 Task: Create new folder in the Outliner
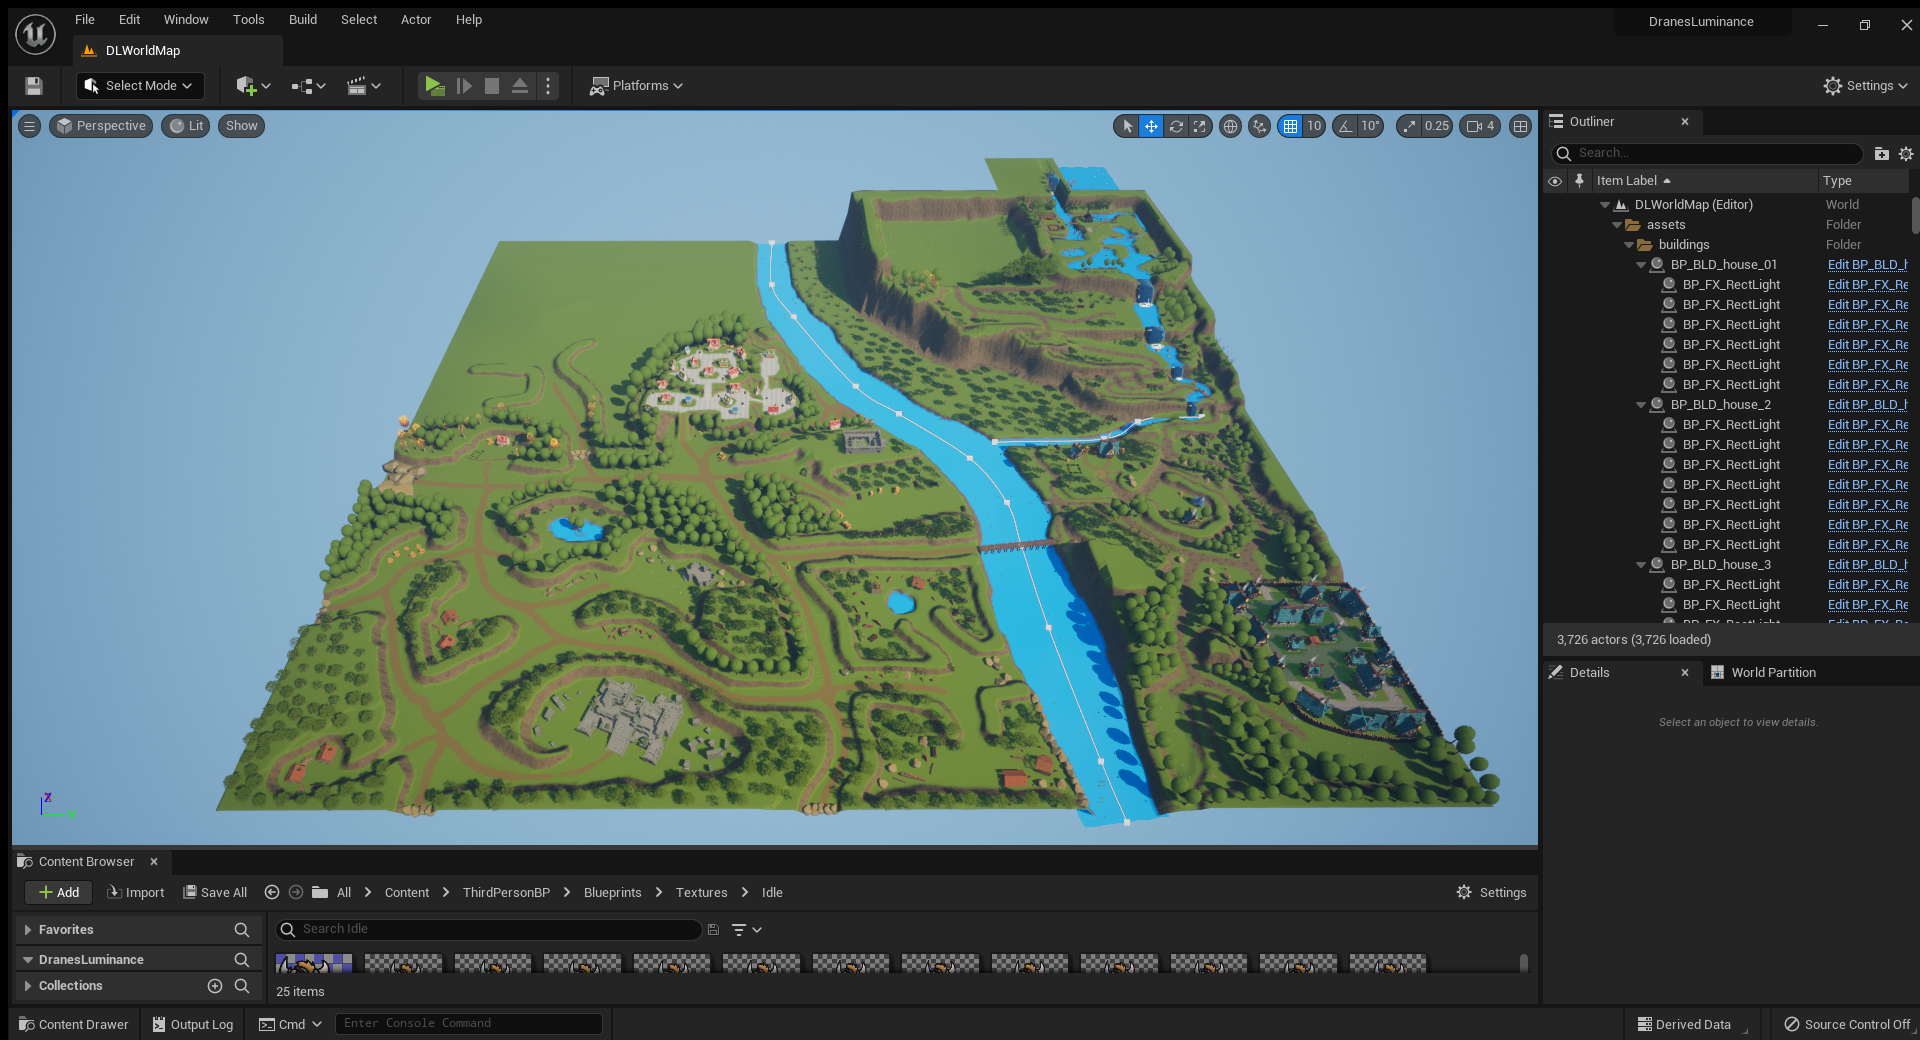click(x=1881, y=154)
